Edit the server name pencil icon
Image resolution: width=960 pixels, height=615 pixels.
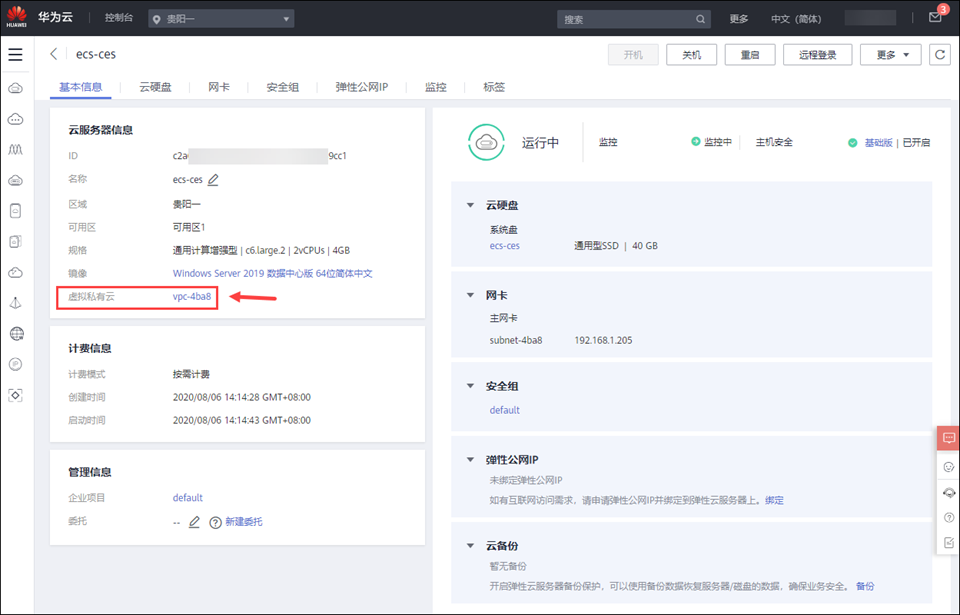(x=213, y=180)
